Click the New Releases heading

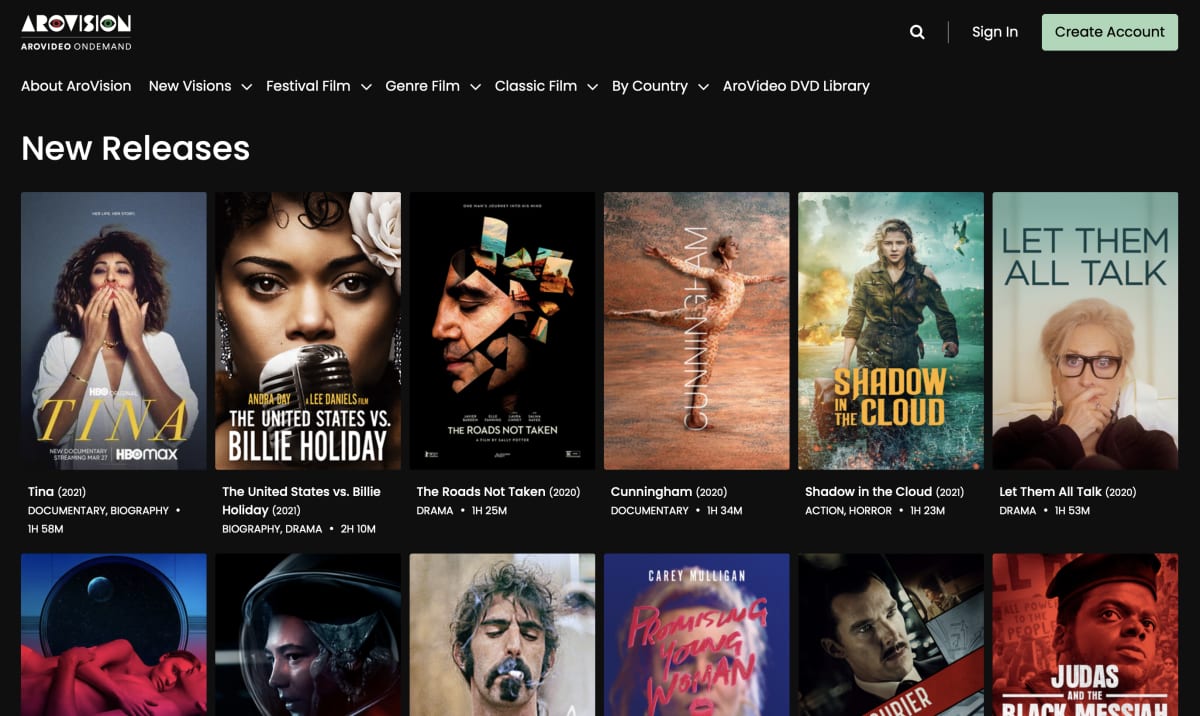click(136, 148)
